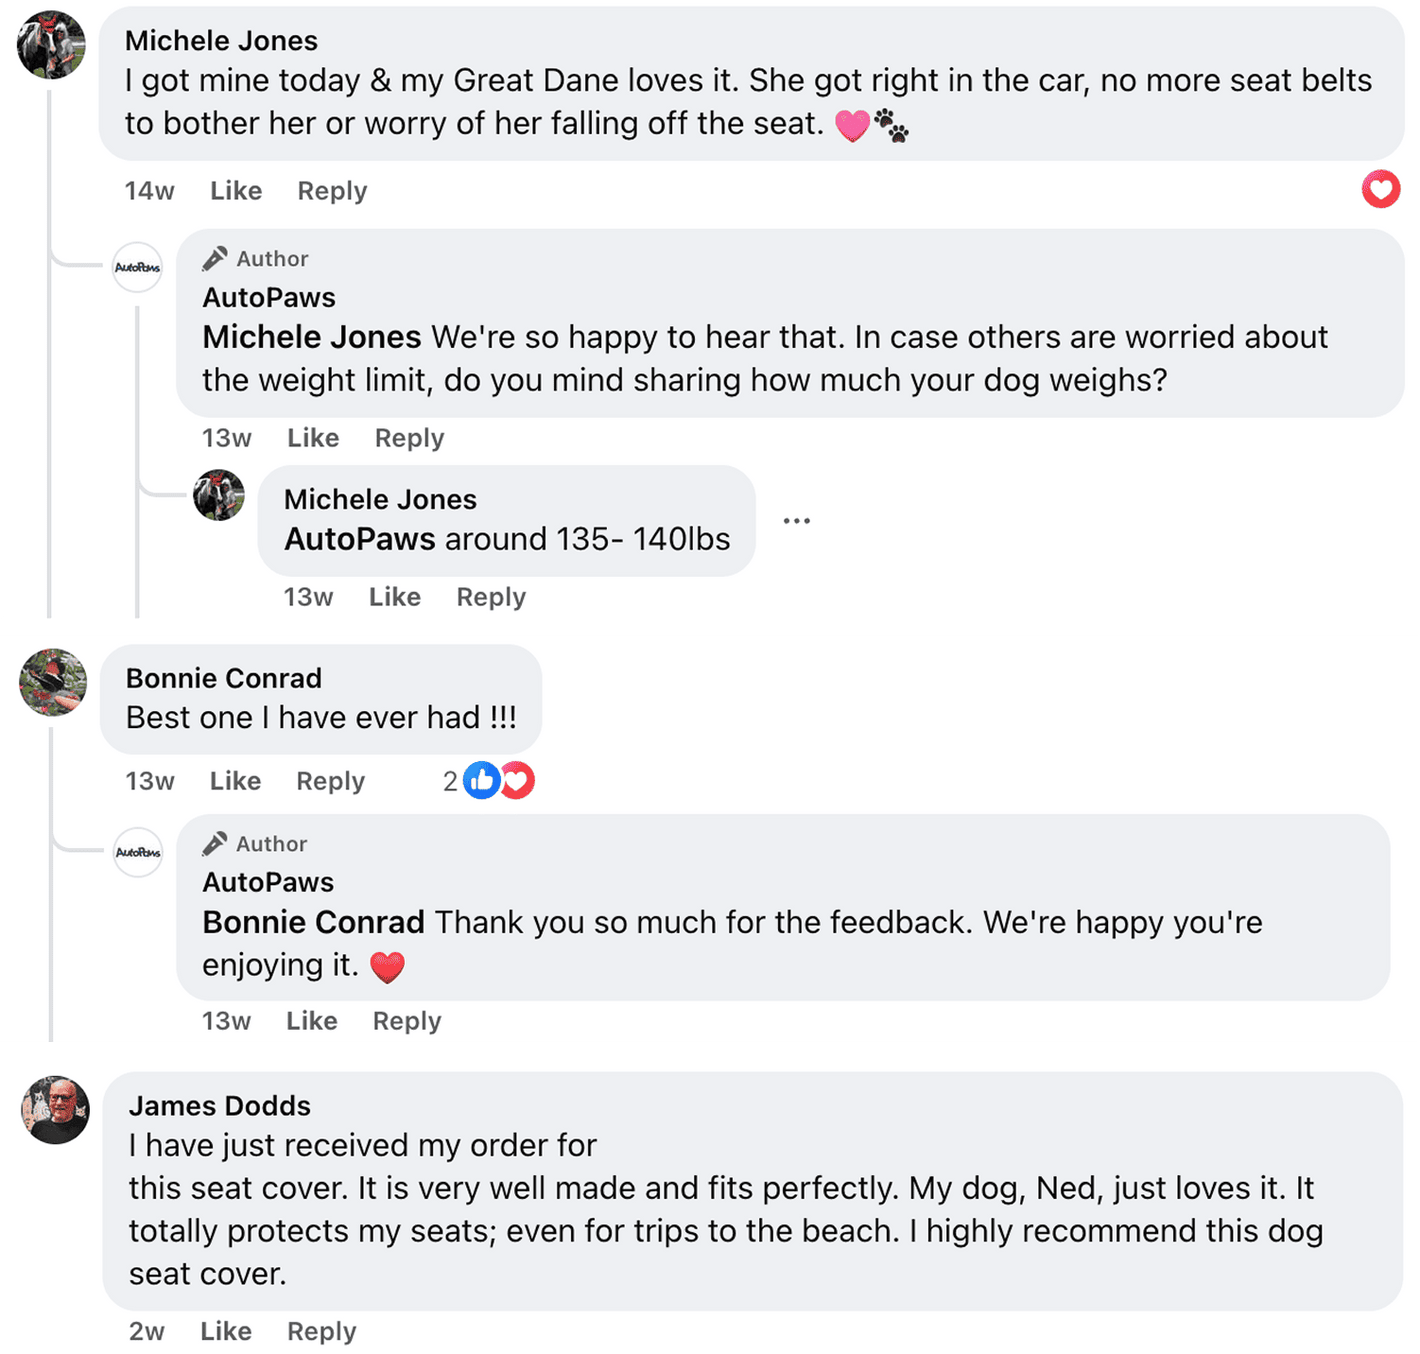Click Michele Jones's avatar on weight reply
The height and width of the screenshot is (1354, 1420).
[219, 495]
